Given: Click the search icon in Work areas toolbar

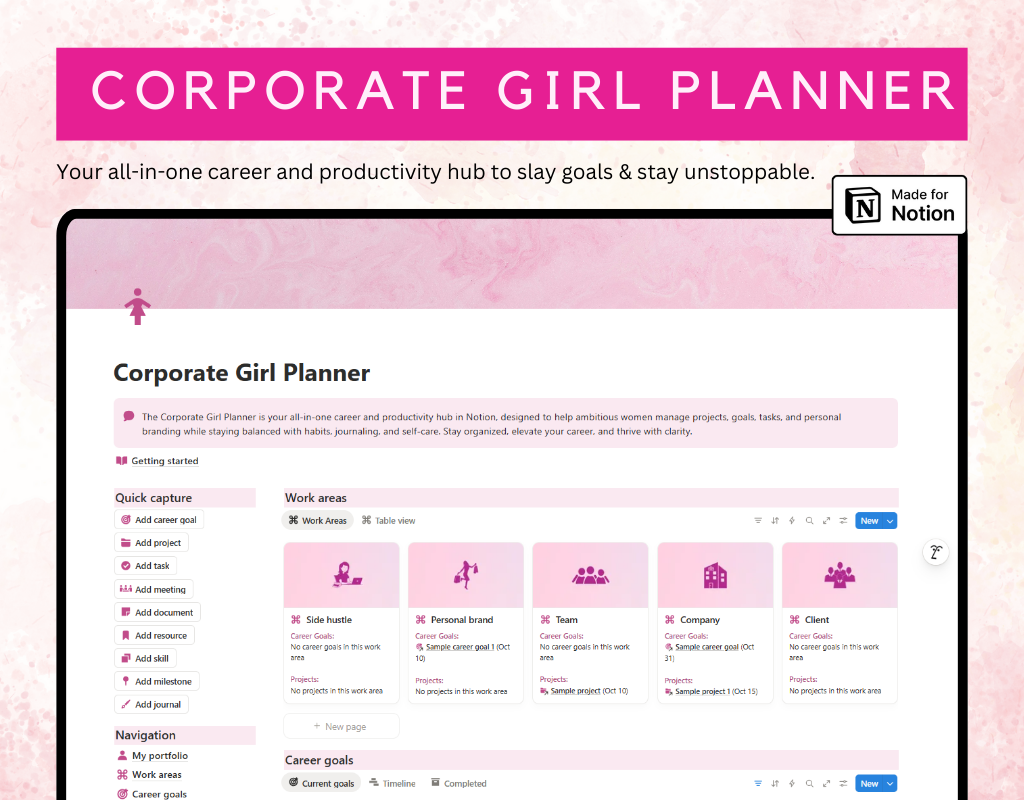Looking at the screenshot, I should point(809,520).
